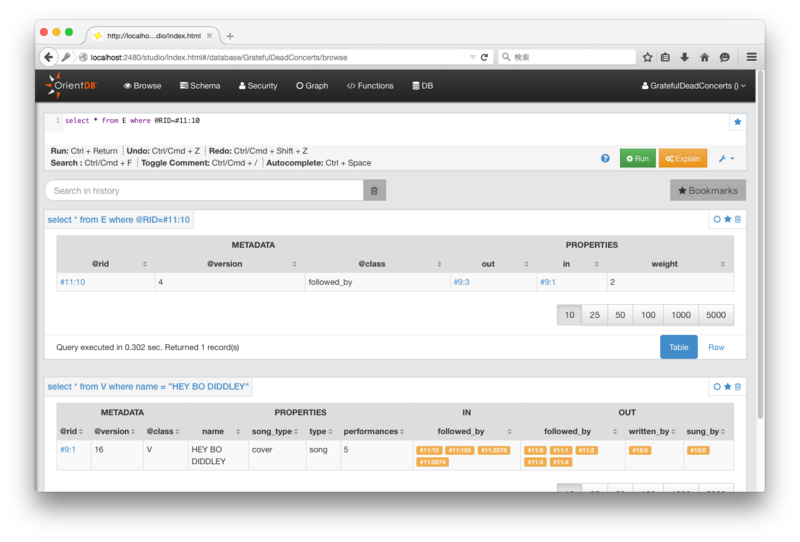Close the localhost studio tab
The image size is (800, 542).
[209, 36]
